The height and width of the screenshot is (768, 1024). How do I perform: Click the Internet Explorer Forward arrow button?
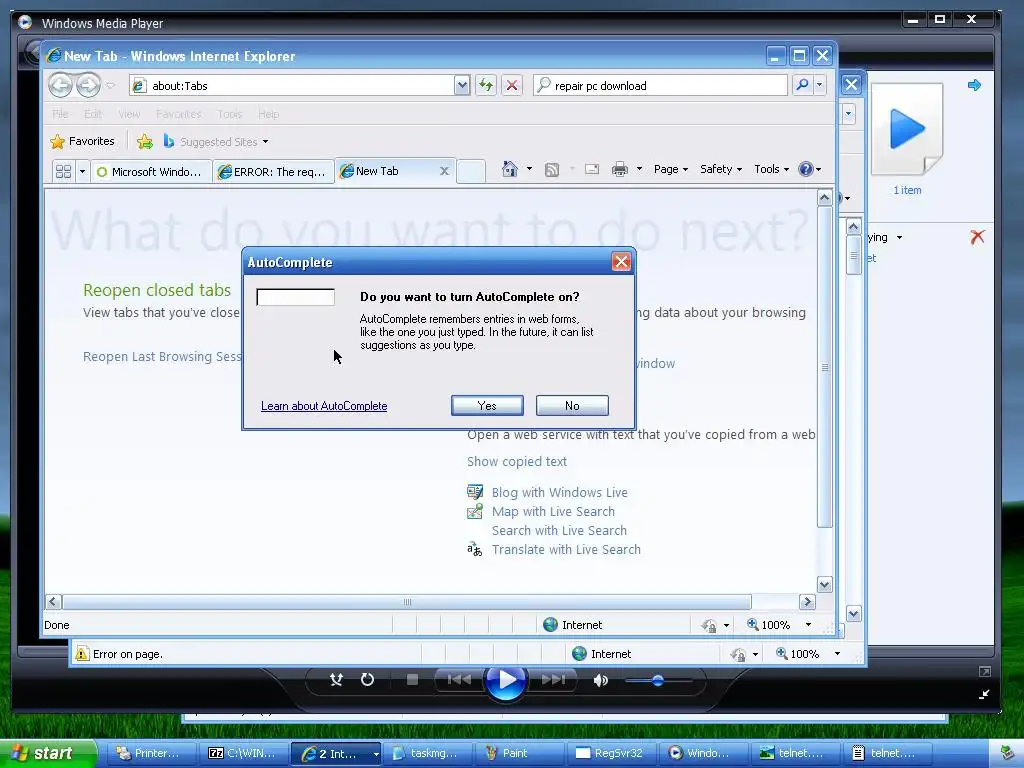pyautogui.click(x=88, y=85)
